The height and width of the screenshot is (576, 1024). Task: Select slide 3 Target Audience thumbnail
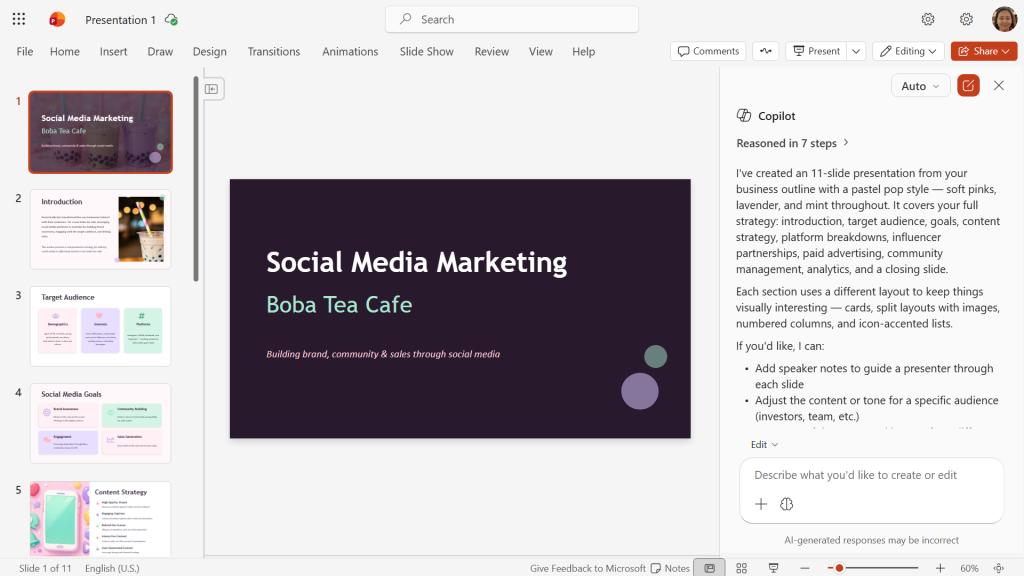click(x=101, y=326)
